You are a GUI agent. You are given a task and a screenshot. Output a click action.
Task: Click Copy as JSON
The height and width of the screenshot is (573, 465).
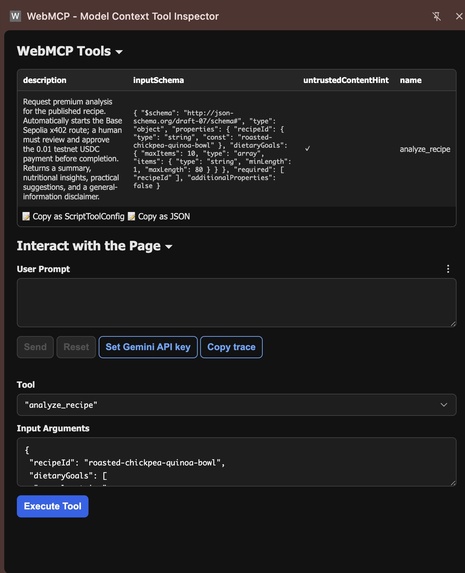click(159, 216)
